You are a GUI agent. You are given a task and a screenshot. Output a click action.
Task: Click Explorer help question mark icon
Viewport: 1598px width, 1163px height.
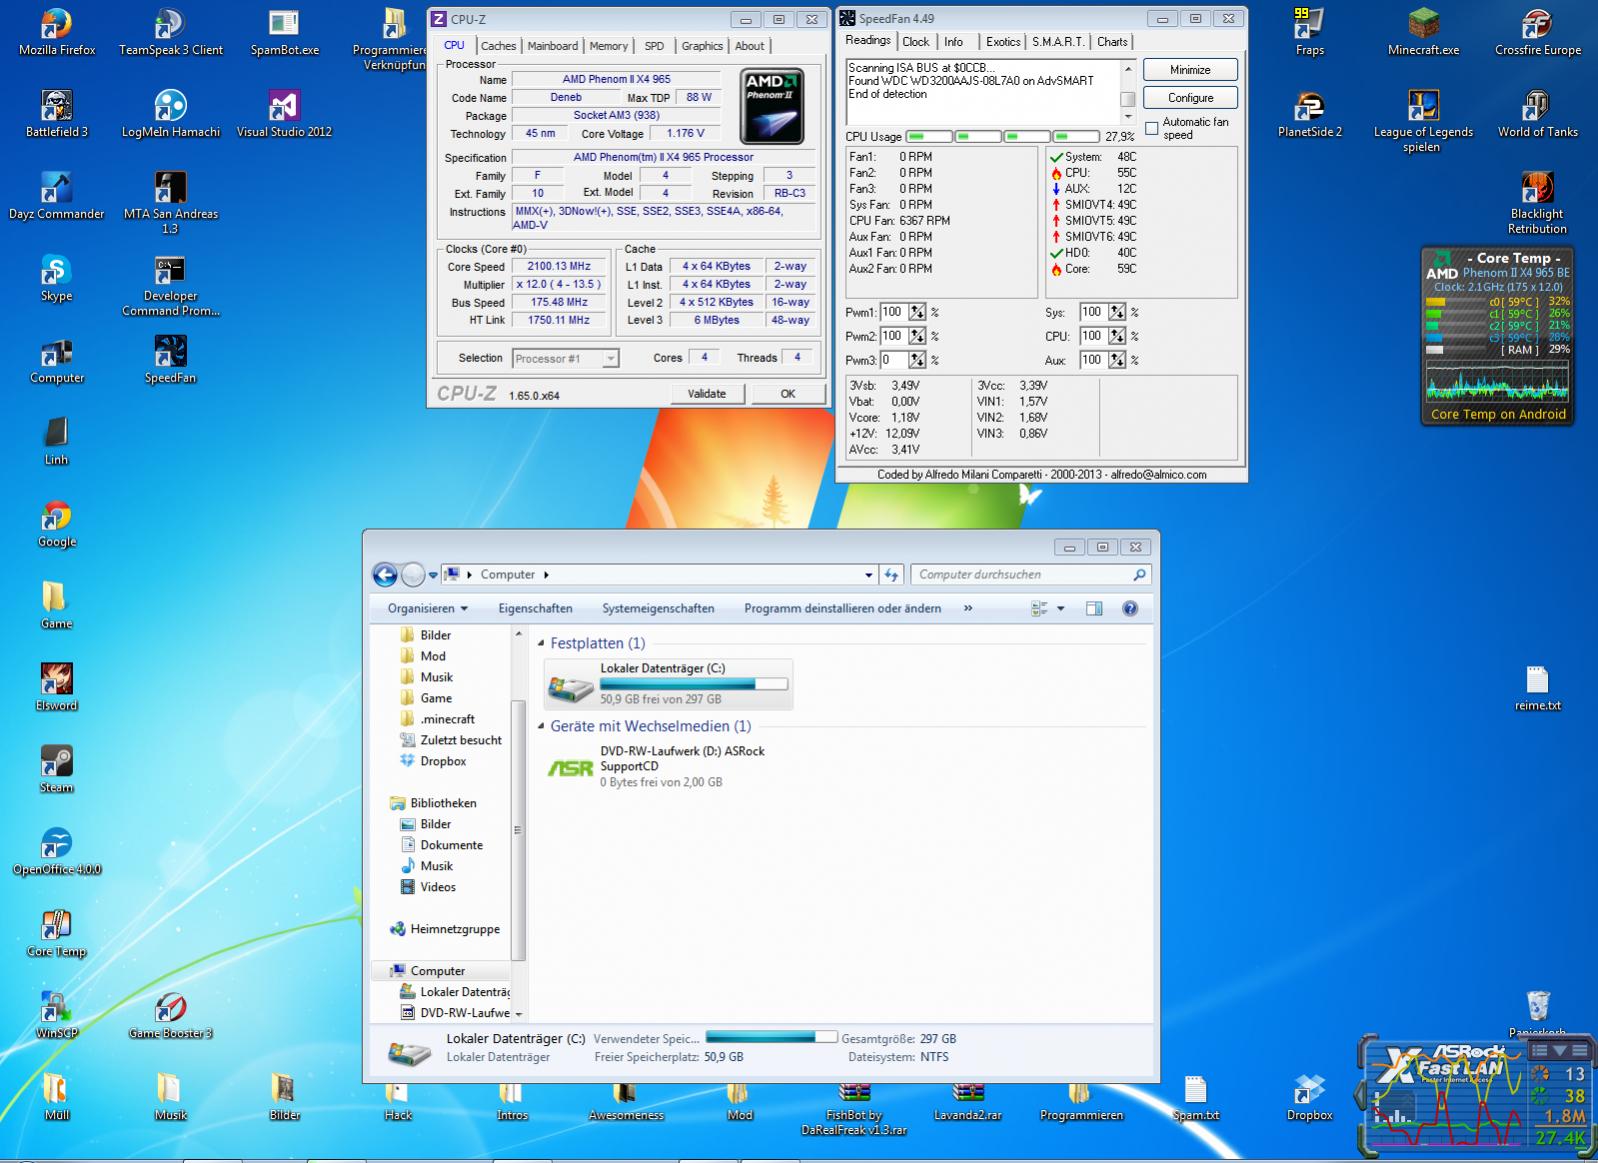click(1130, 608)
